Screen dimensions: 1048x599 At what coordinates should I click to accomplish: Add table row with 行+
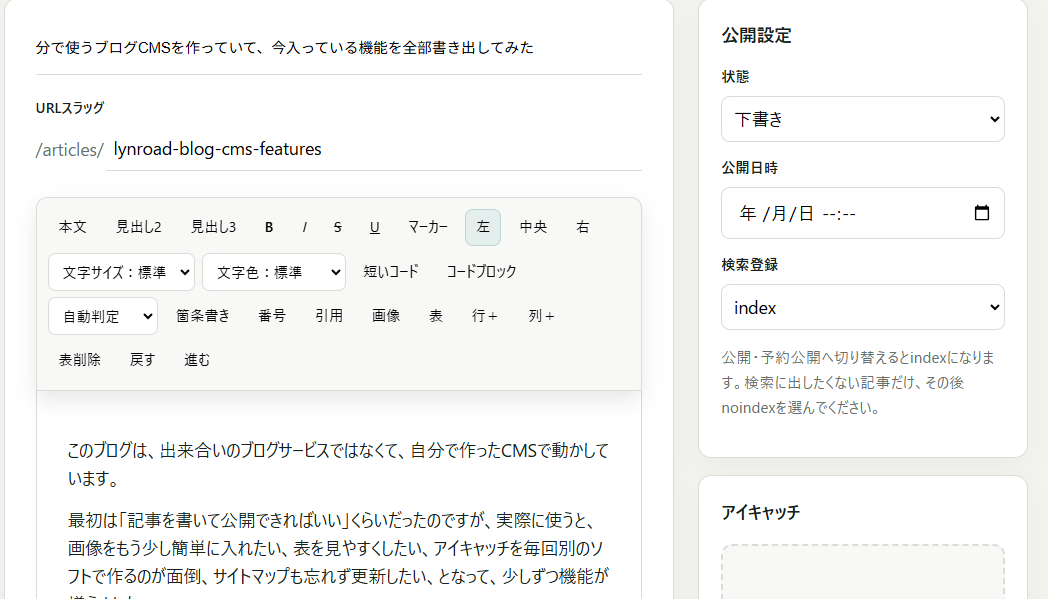[485, 316]
